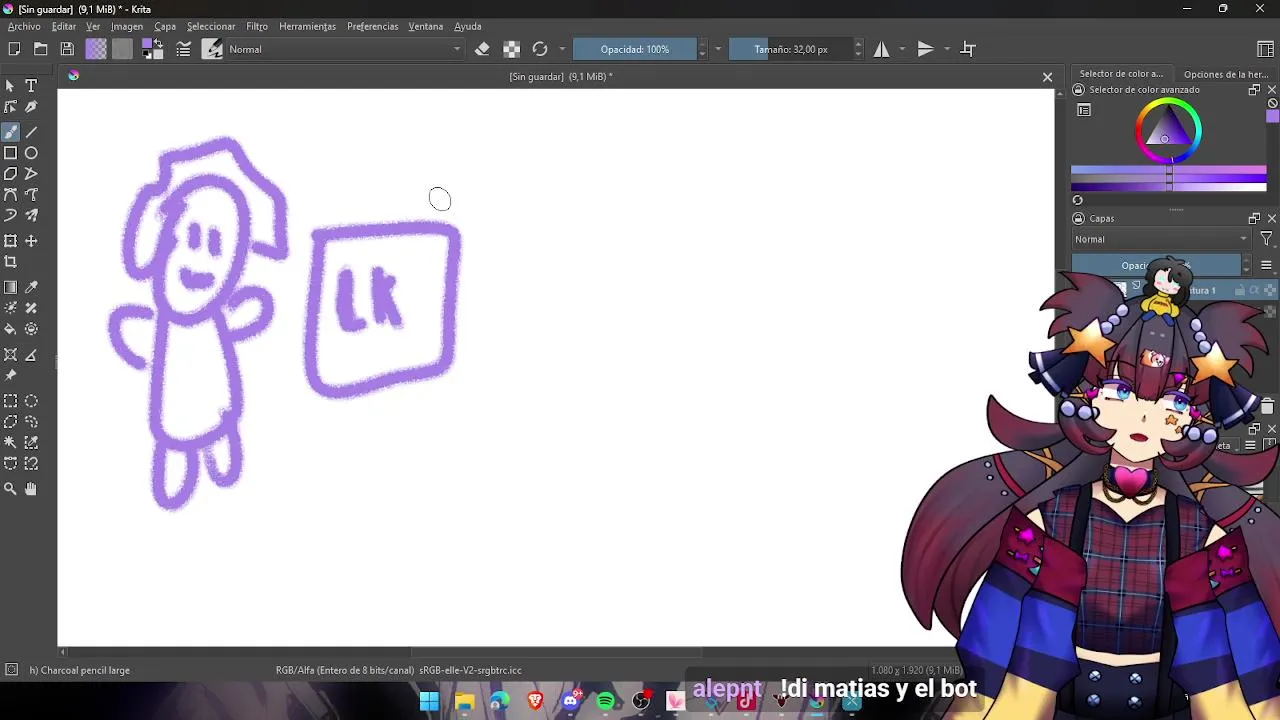Toggle preserve alpha checkerboard button
The height and width of the screenshot is (720, 1280).
tap(511, 49)
